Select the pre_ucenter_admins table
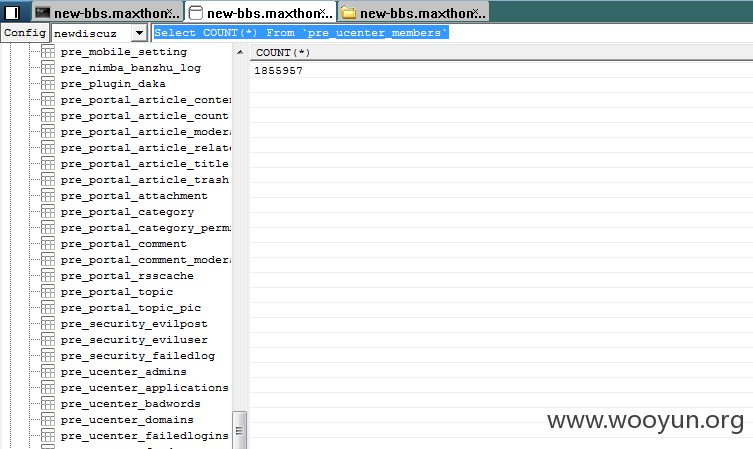This screenshot has width=753, height=449. click(123, 372)
